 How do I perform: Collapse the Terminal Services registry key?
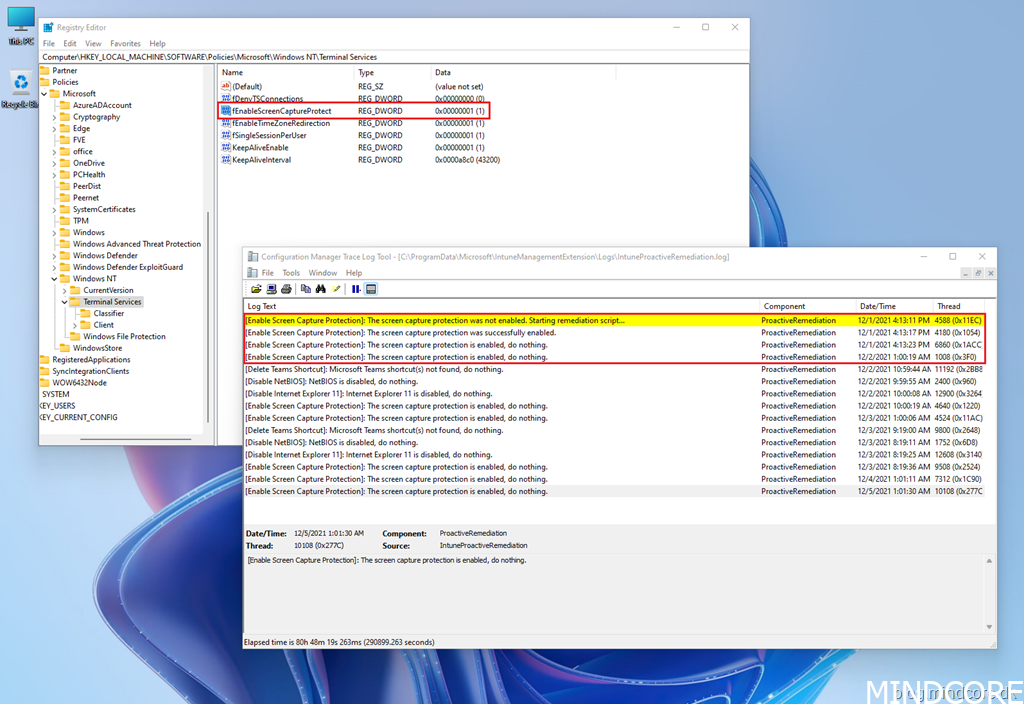click(x=65, y=302)
